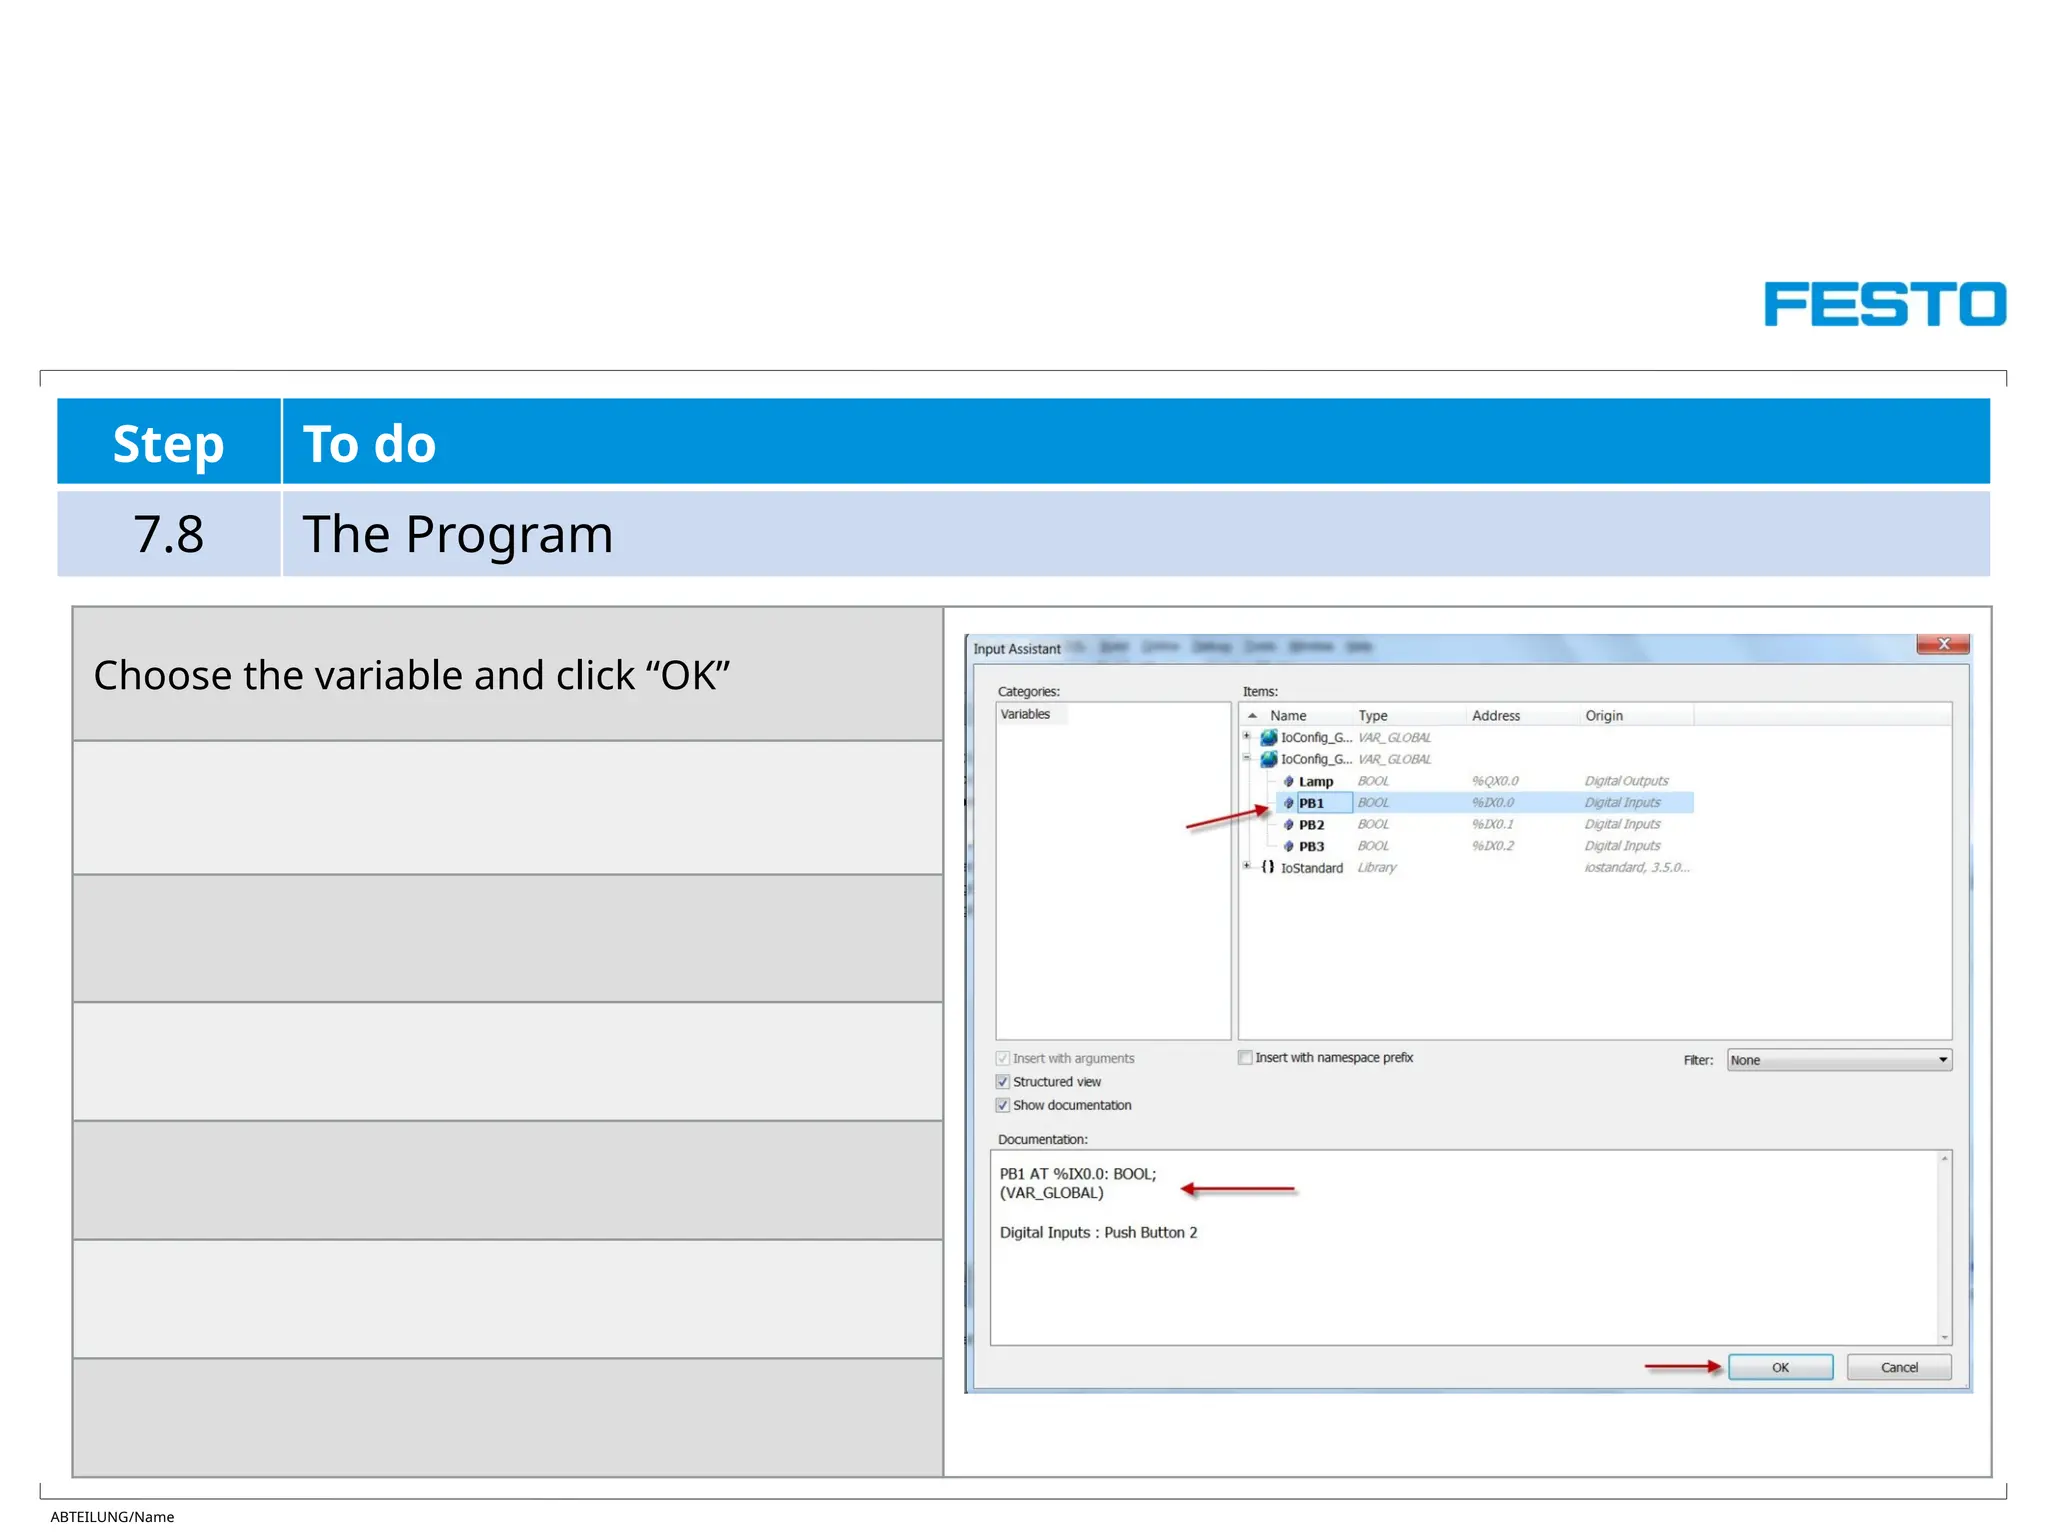Click the 'PB1 AT %IX0.0: BOOL;' documentation text

pyautogui.click(x=1078, y=1174)
